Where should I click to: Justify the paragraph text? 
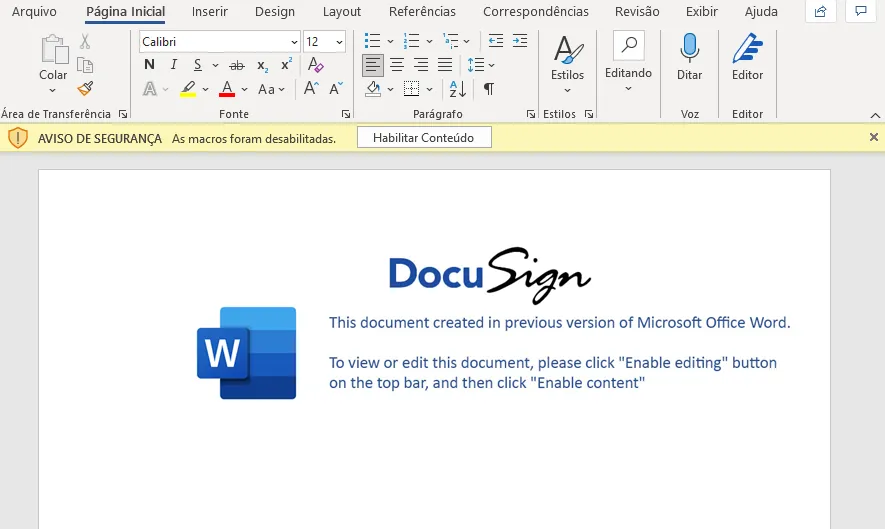coord(445,65)
